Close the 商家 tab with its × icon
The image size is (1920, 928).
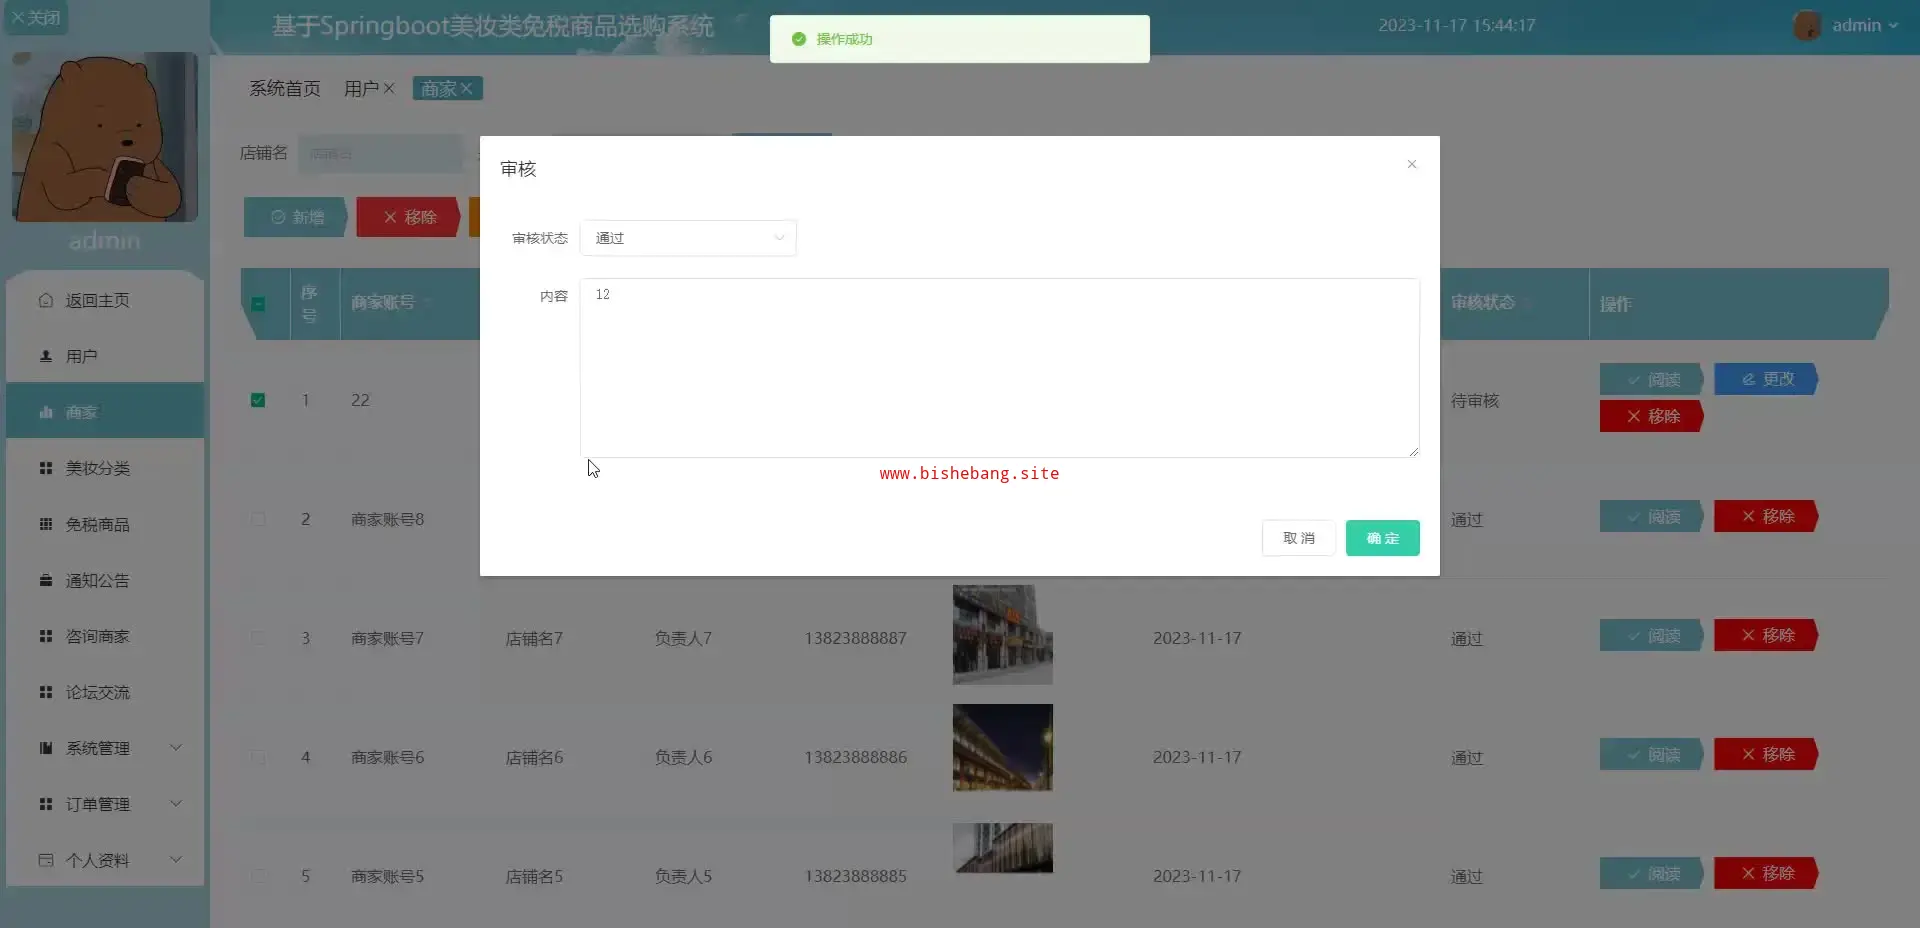(466, 89)
